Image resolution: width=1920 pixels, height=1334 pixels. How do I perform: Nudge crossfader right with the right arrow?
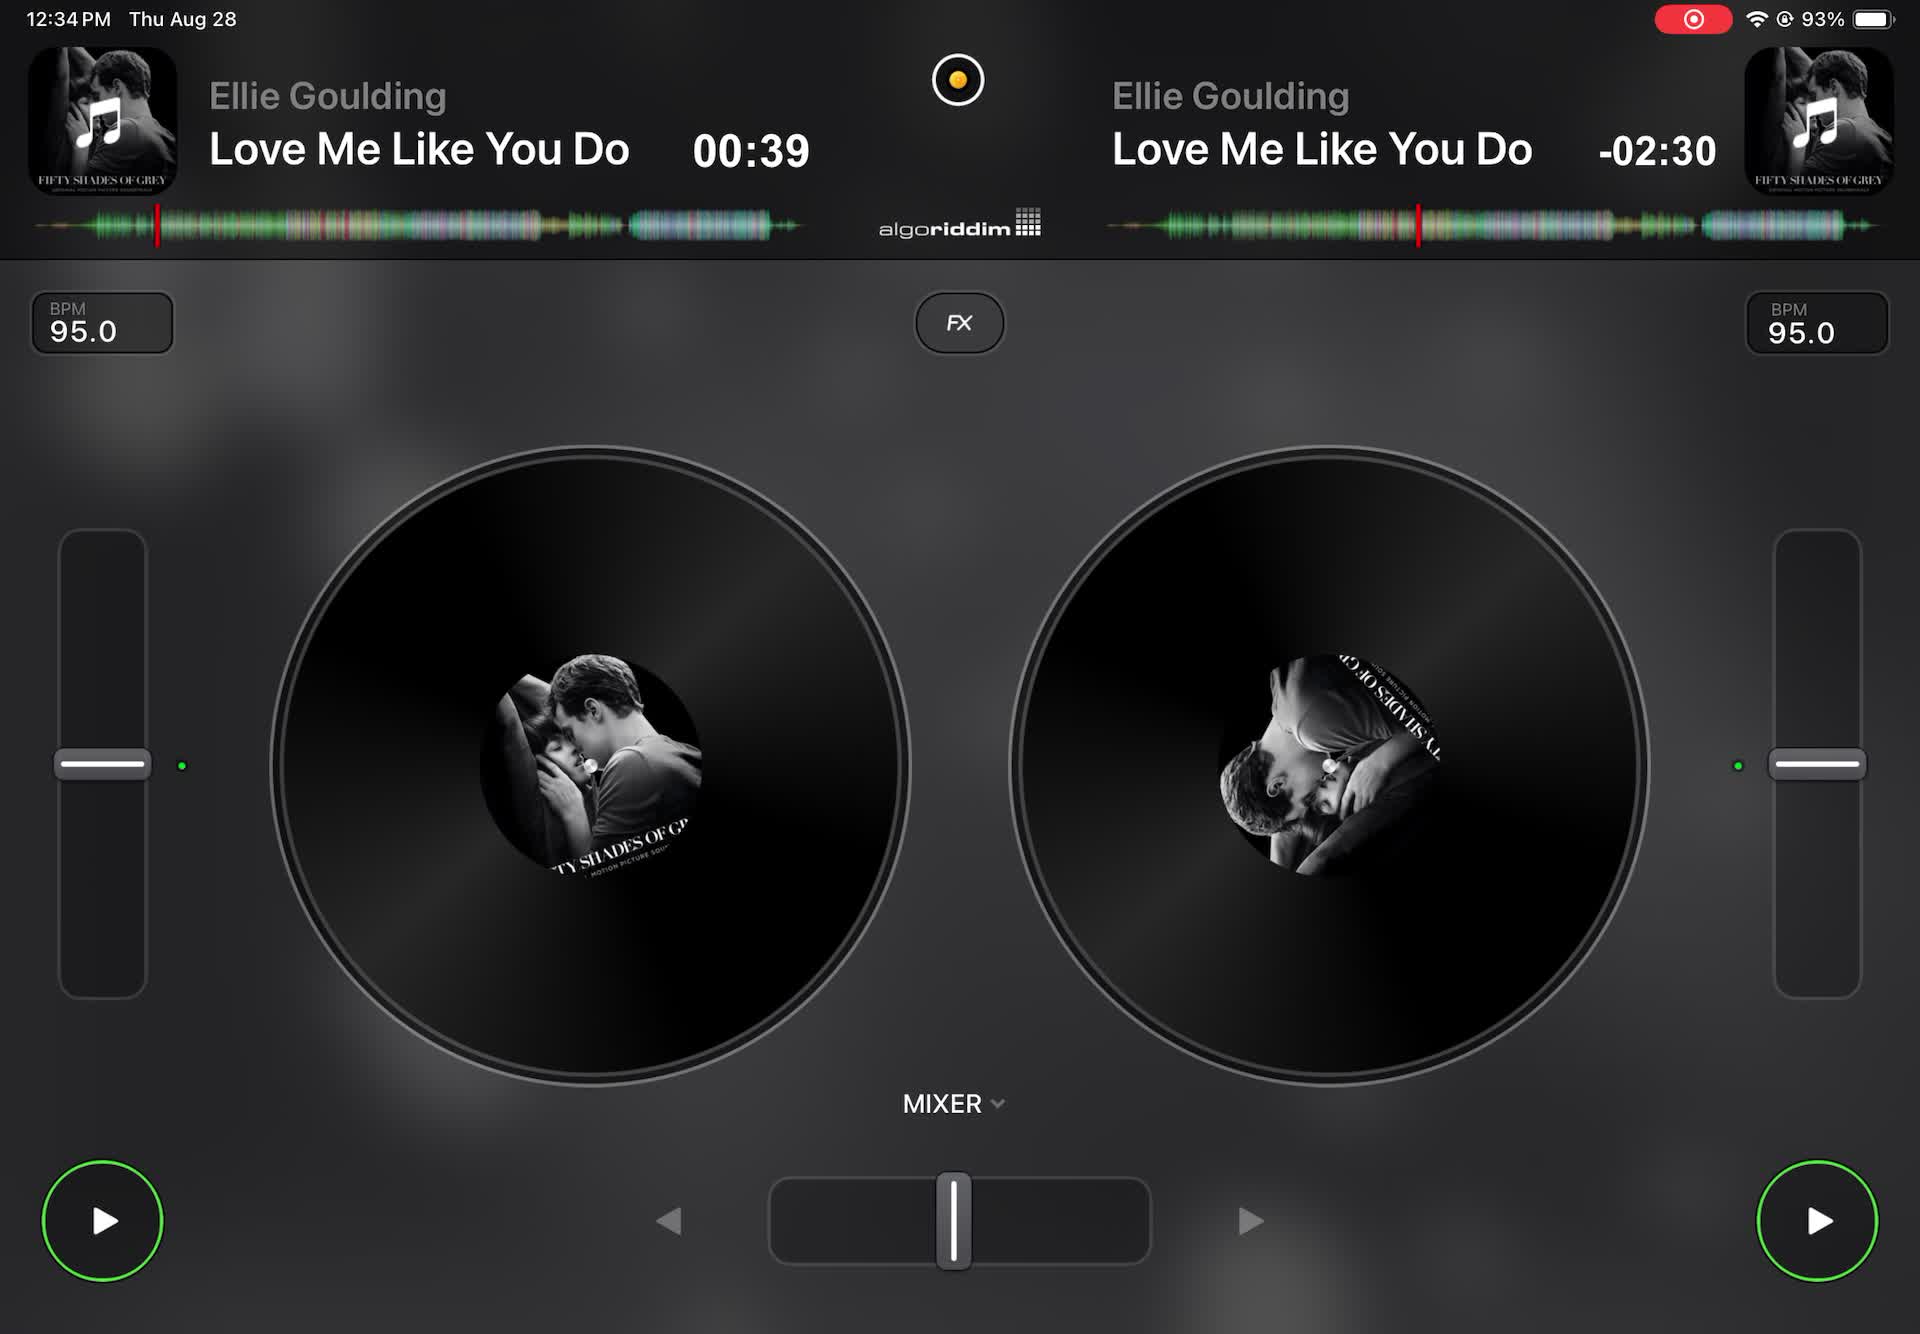[1251, 1221]
